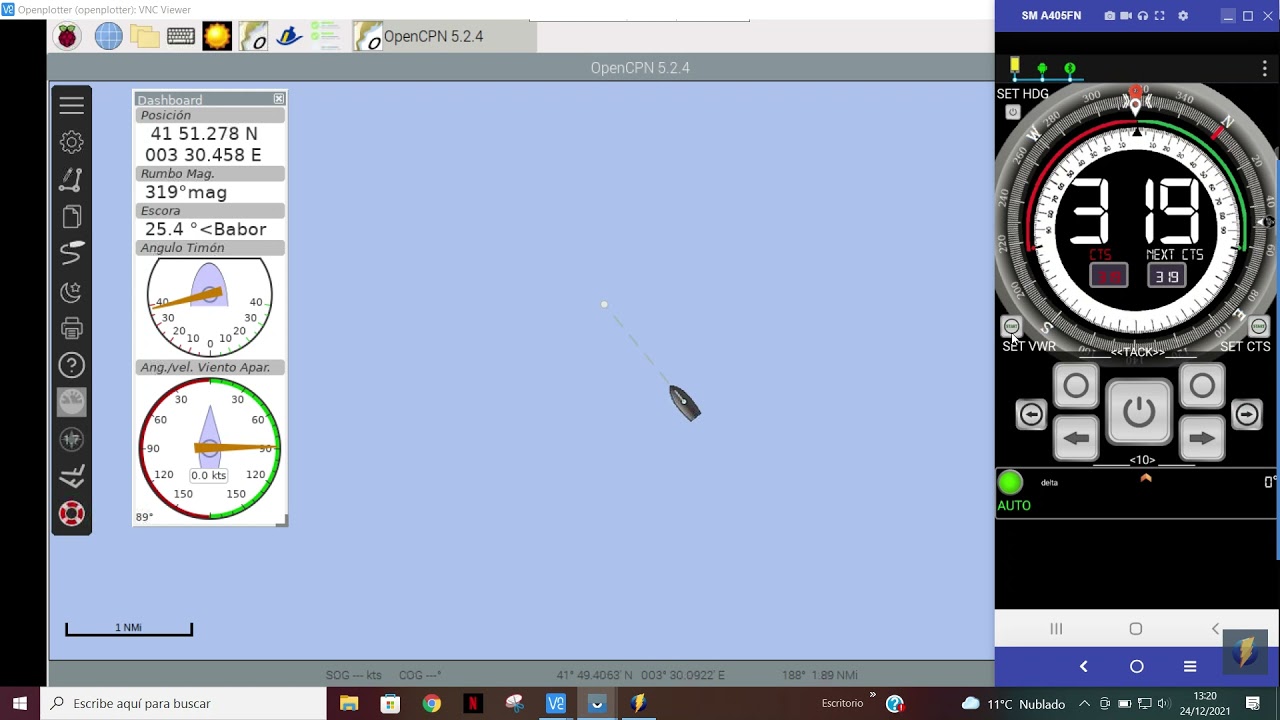
Task: Click the green AUTO status indicator
Action: click(x=1010, y=483)
